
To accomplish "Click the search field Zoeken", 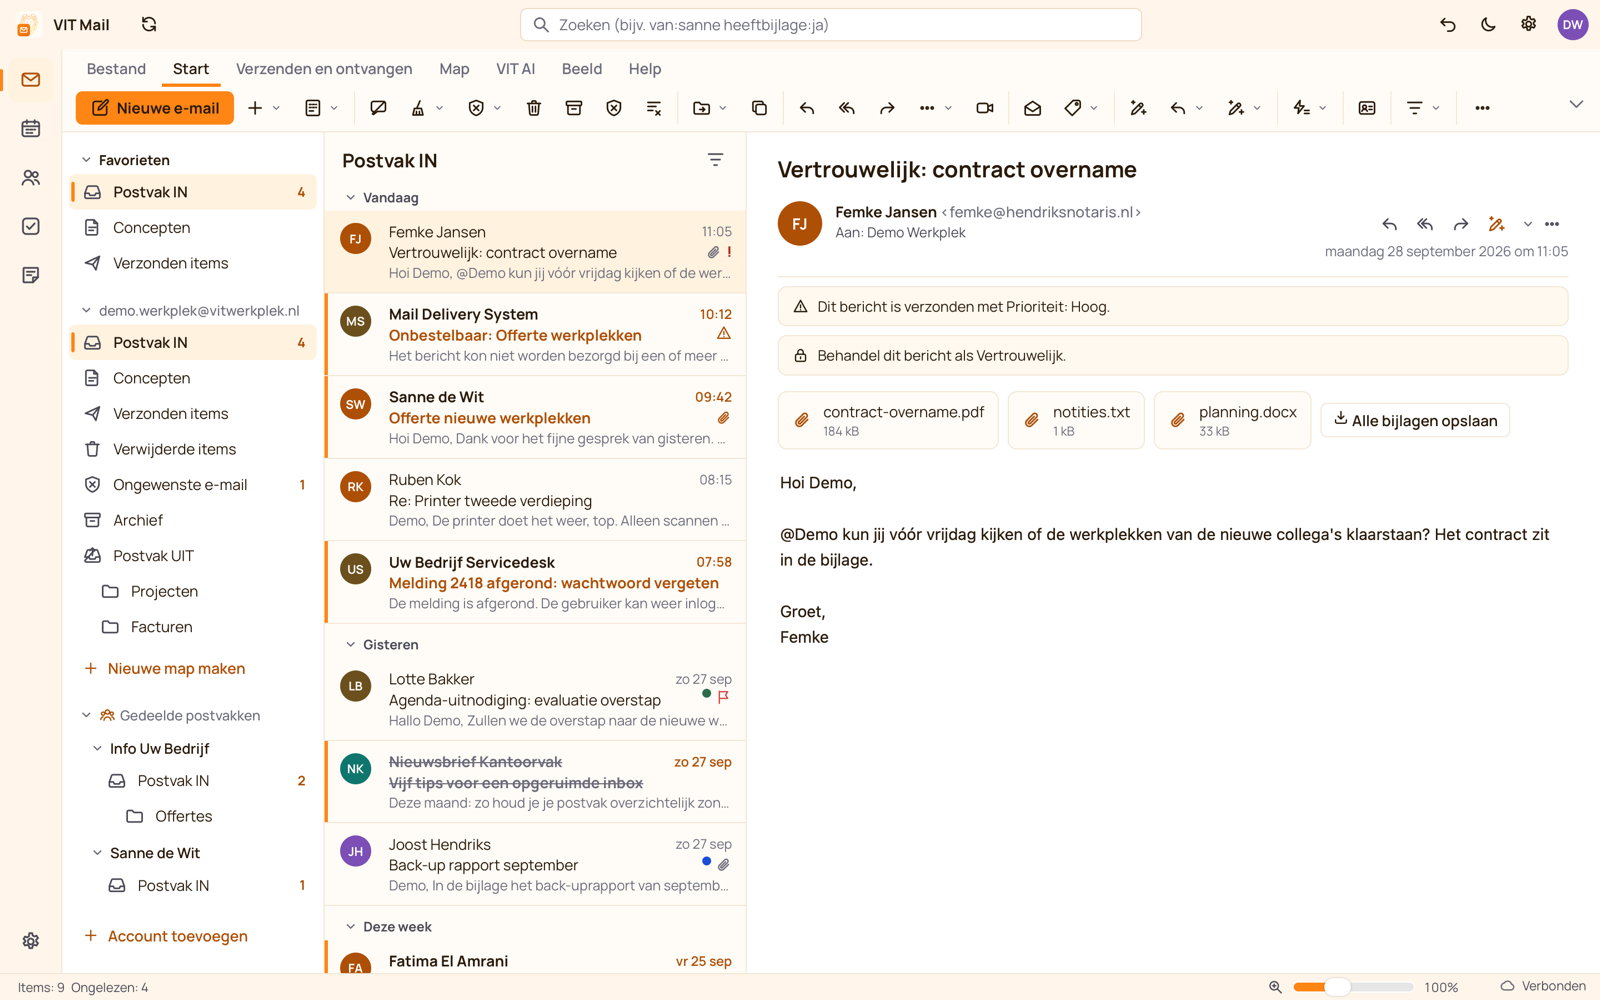I will tap(831, 25).
